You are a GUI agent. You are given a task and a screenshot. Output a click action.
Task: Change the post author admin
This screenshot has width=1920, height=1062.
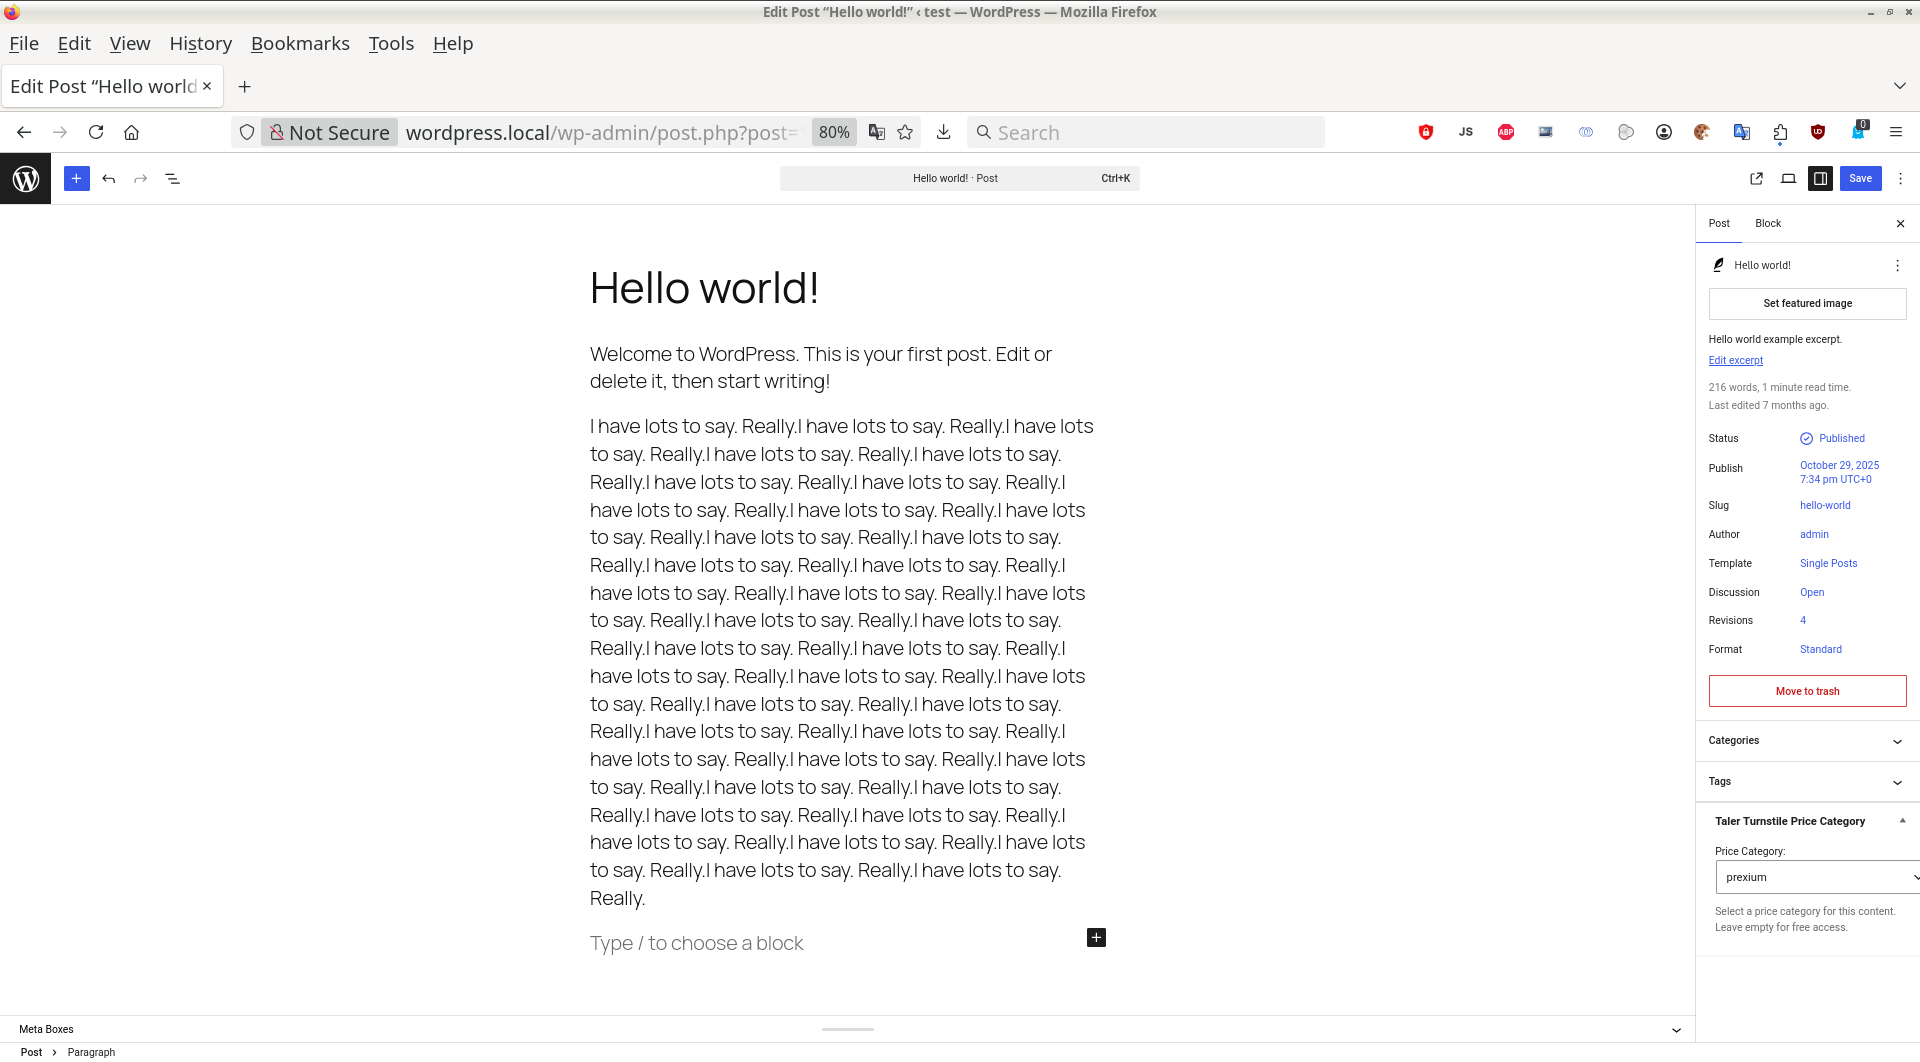pos(1814,535)
